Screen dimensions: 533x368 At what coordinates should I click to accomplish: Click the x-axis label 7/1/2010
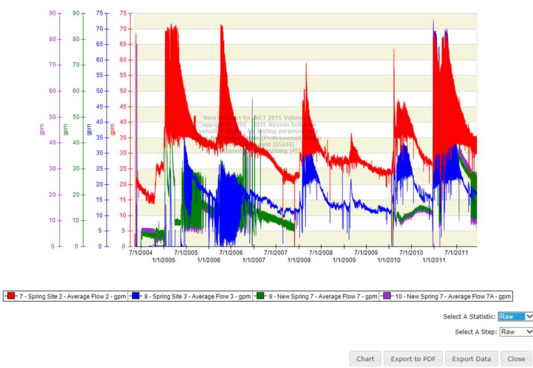click(411, 253)
